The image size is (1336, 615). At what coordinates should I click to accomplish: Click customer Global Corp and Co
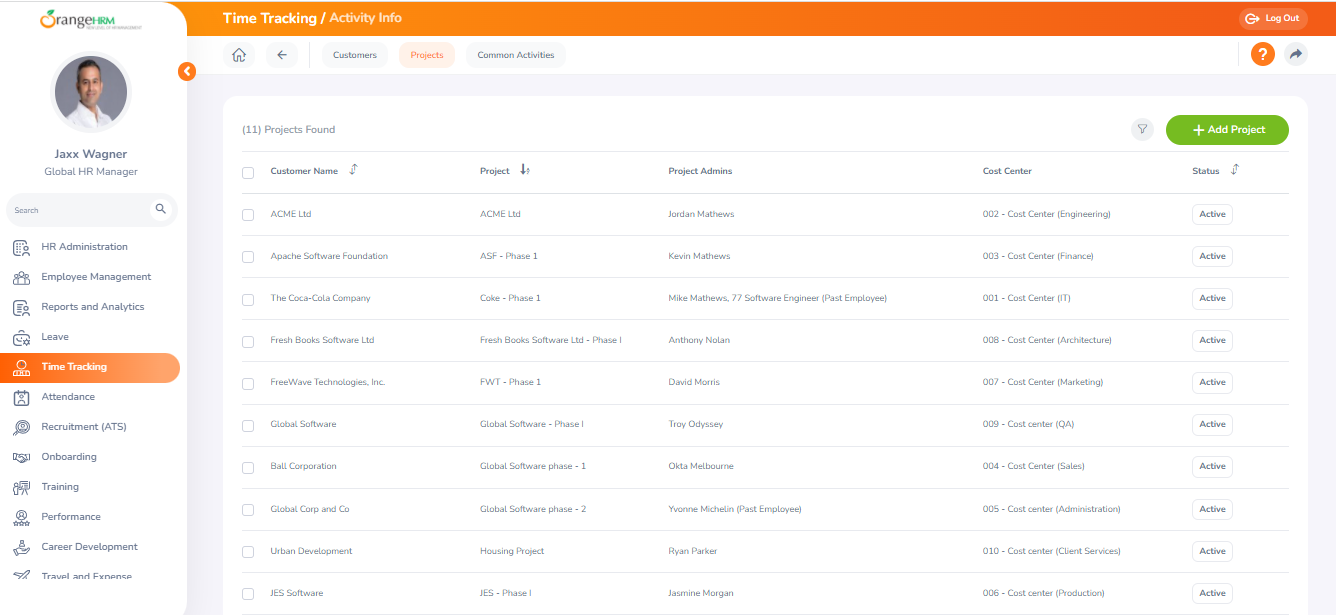(310, 509)
